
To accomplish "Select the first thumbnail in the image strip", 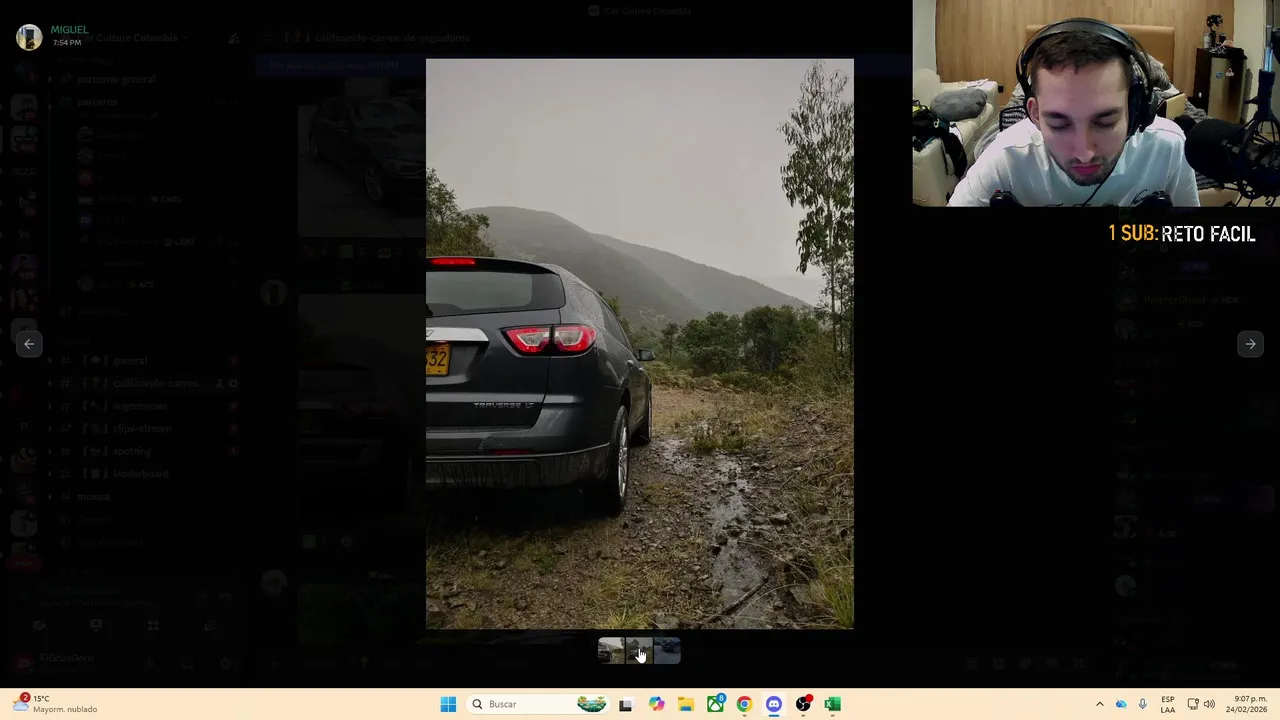I will 611,651.
